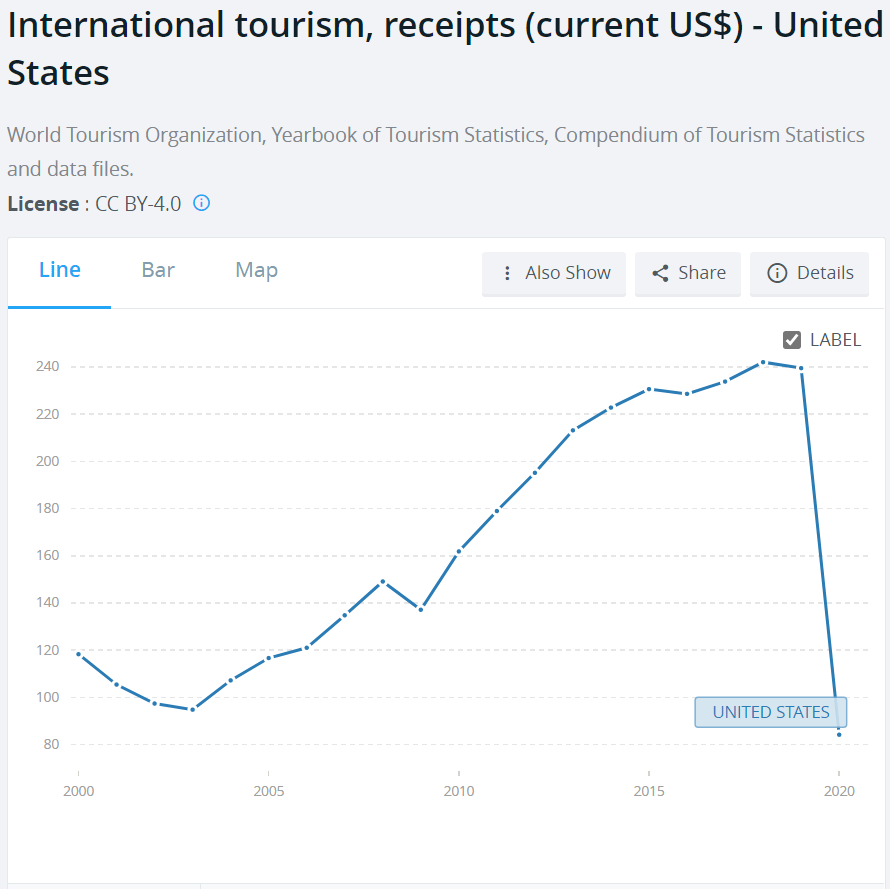Click the 2003 lowest early data point
890x889 pixels.
[192, 709]
